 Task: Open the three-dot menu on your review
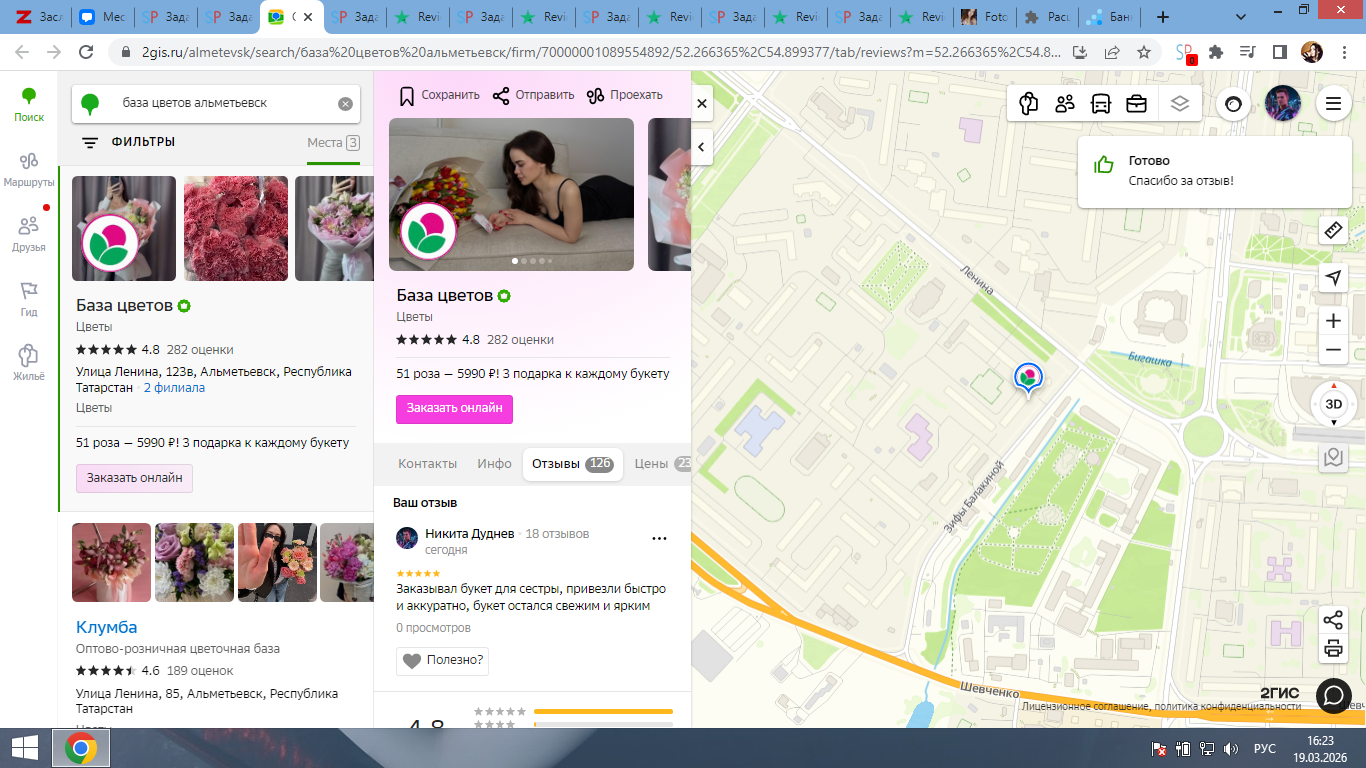(x=659, y=538)
